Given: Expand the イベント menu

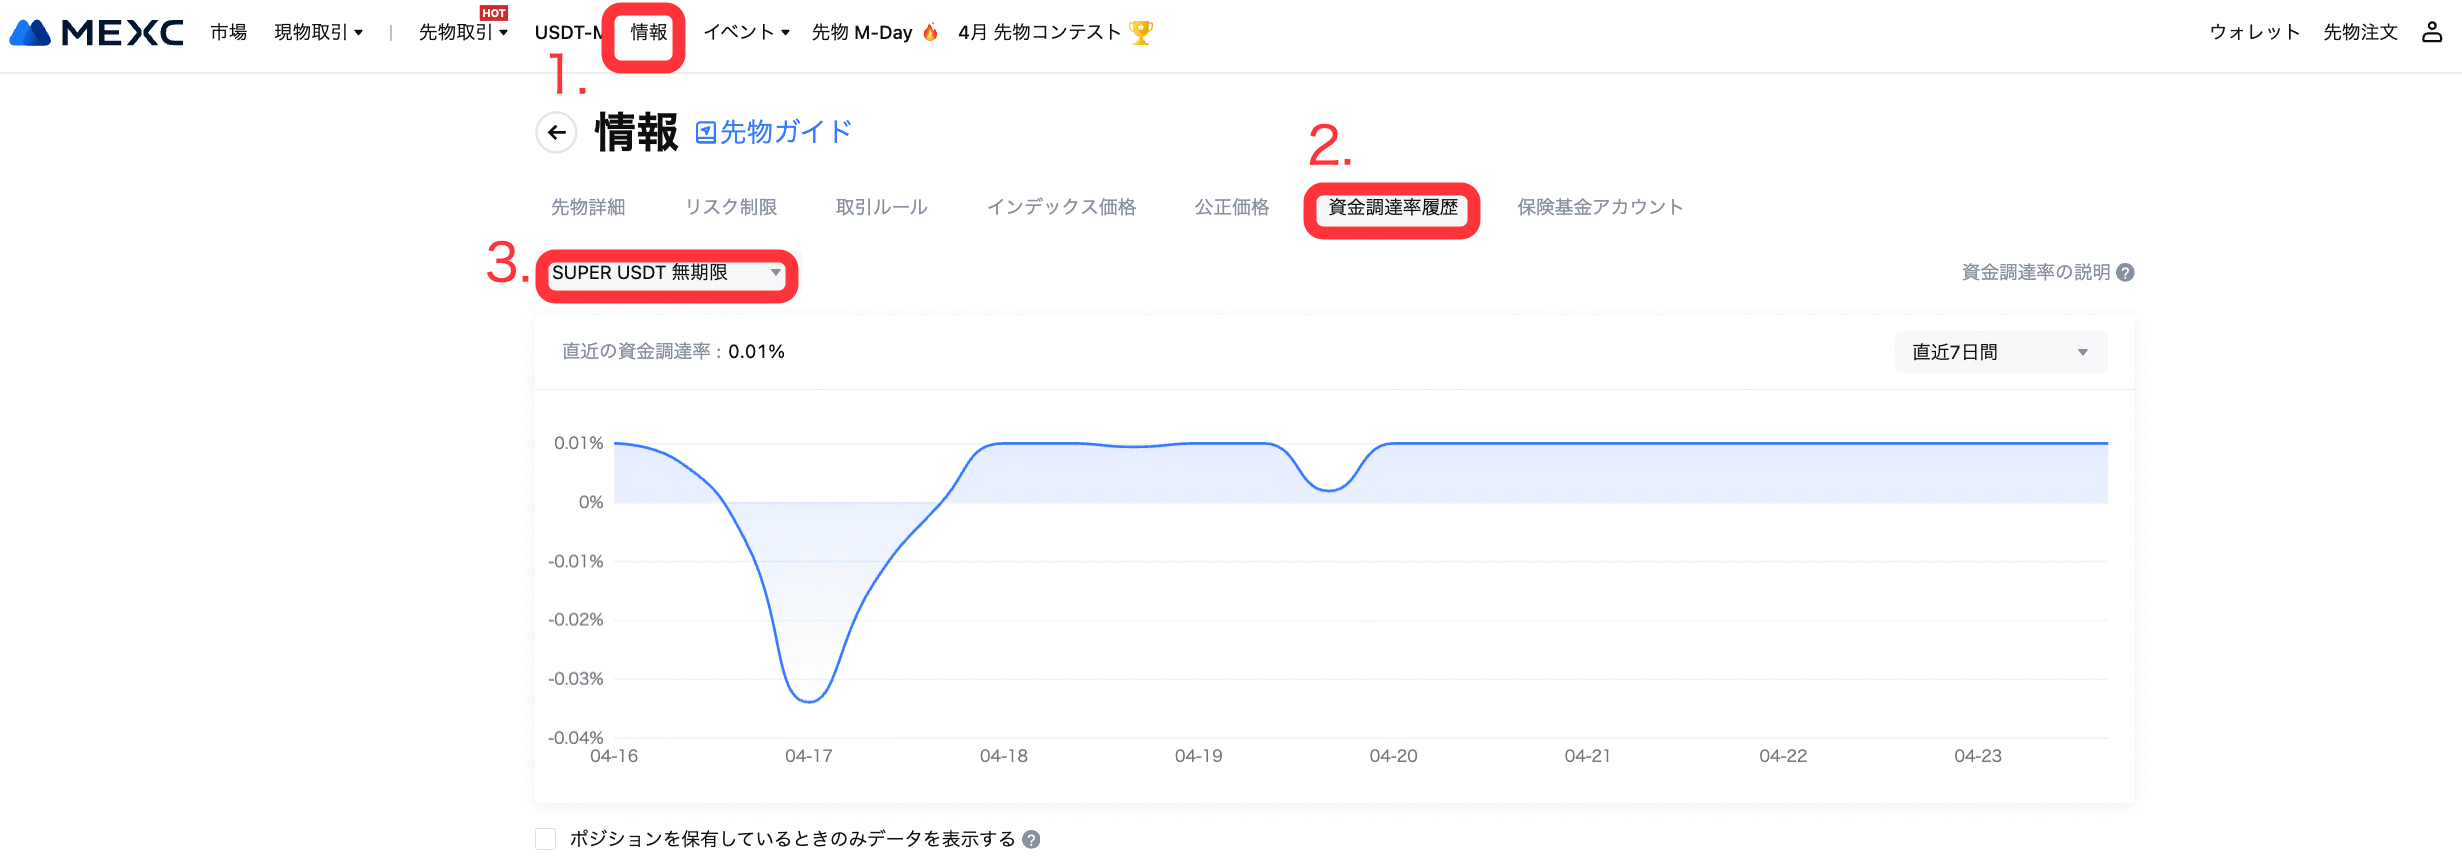Looking at the screenshot, I should click(746, 33).
